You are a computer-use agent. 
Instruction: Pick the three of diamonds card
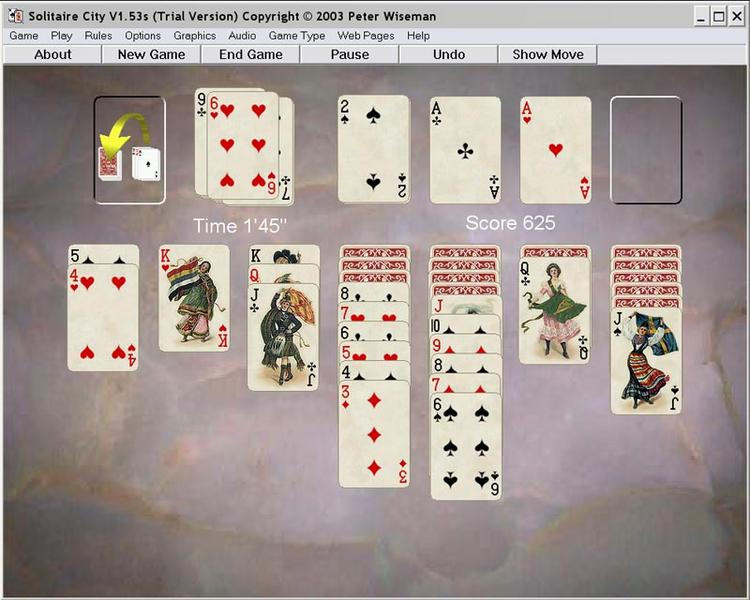click(x=374, y=434)
